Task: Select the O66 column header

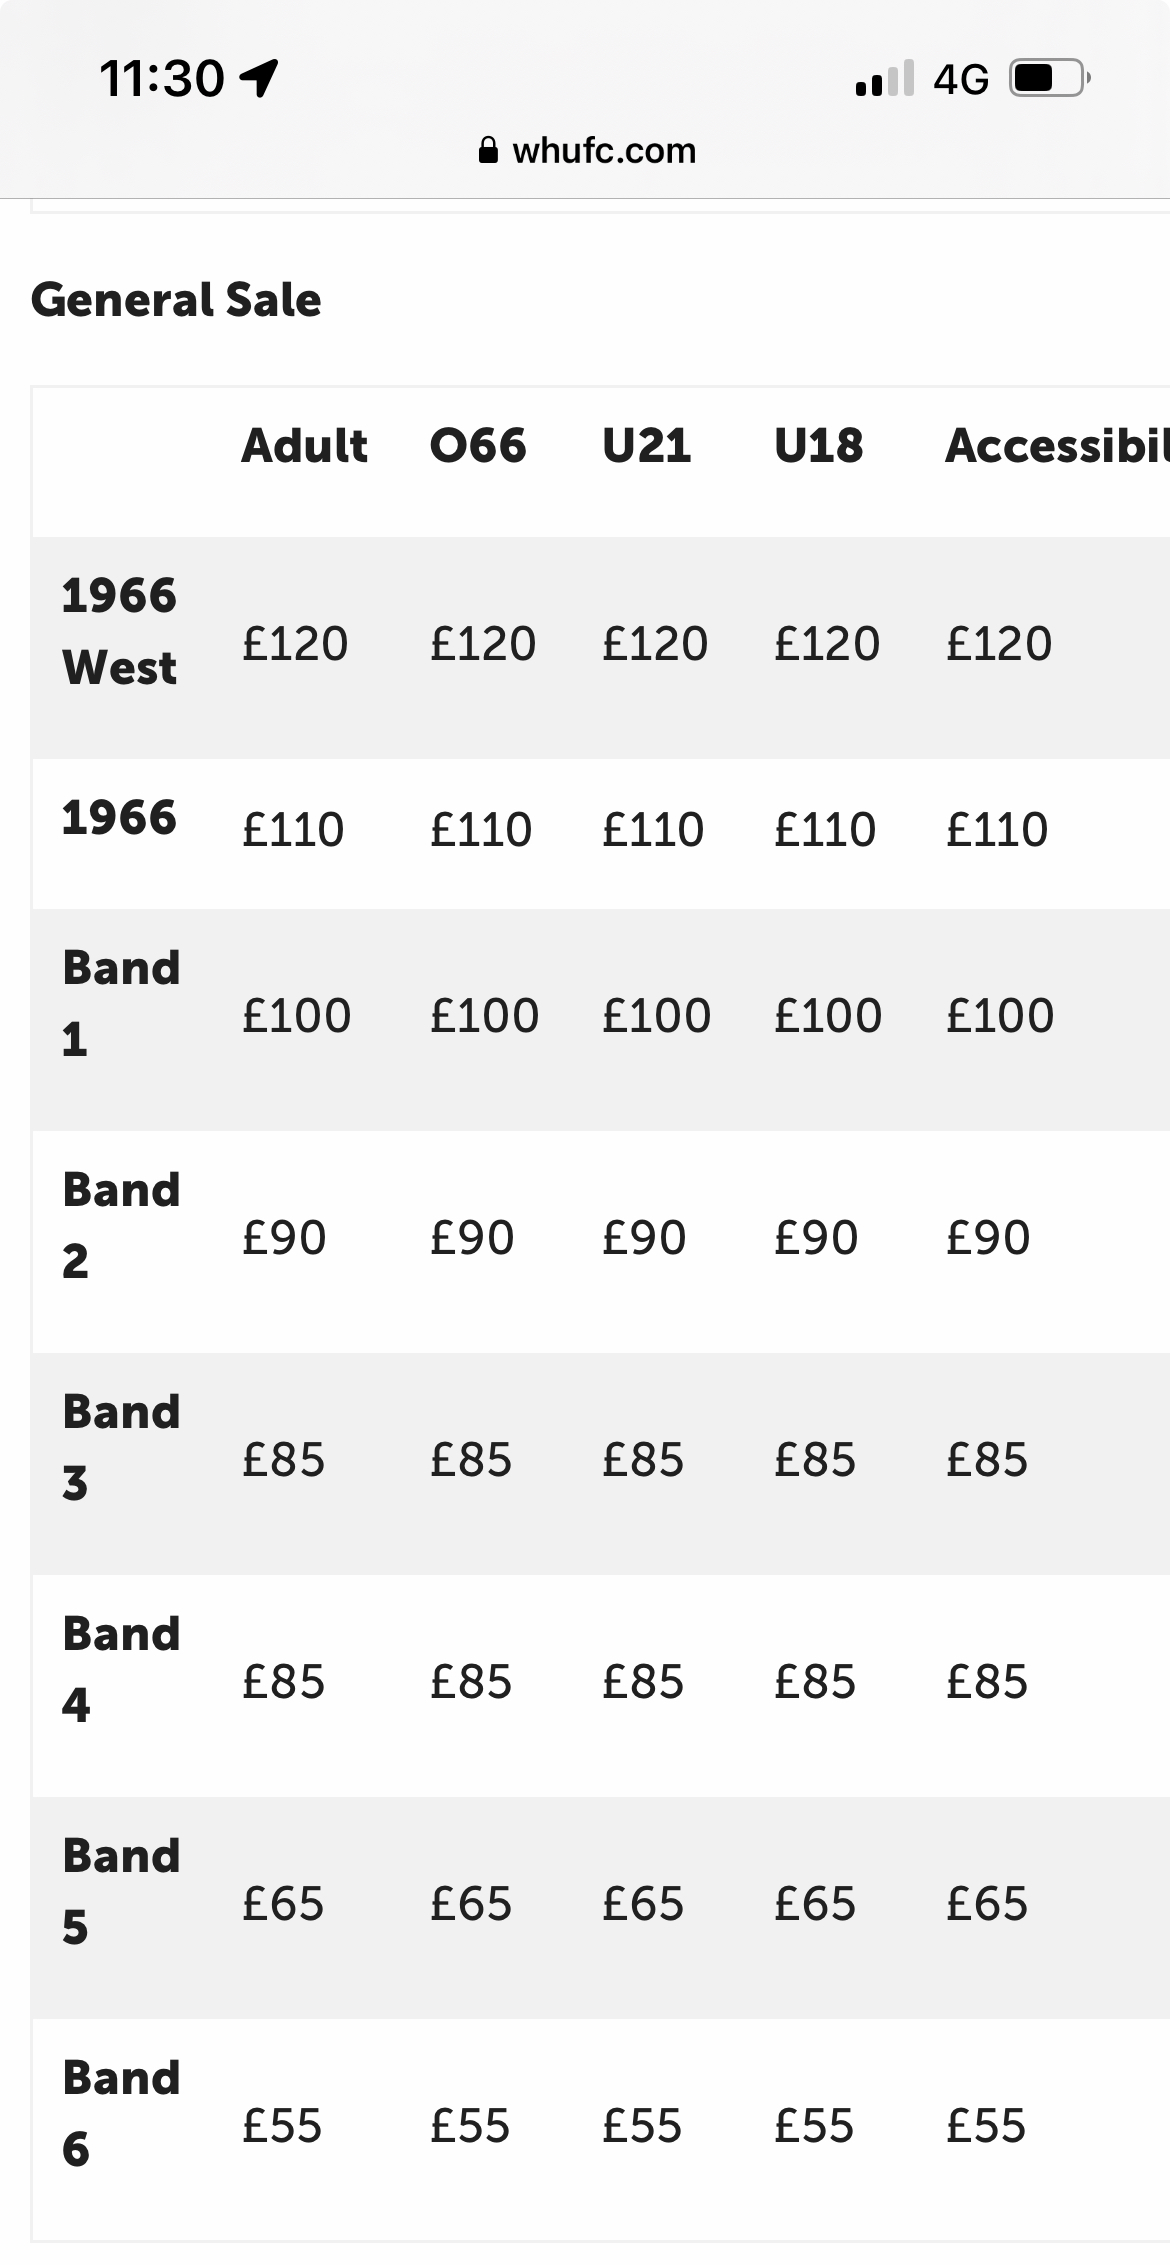Action: click(478, 446)
